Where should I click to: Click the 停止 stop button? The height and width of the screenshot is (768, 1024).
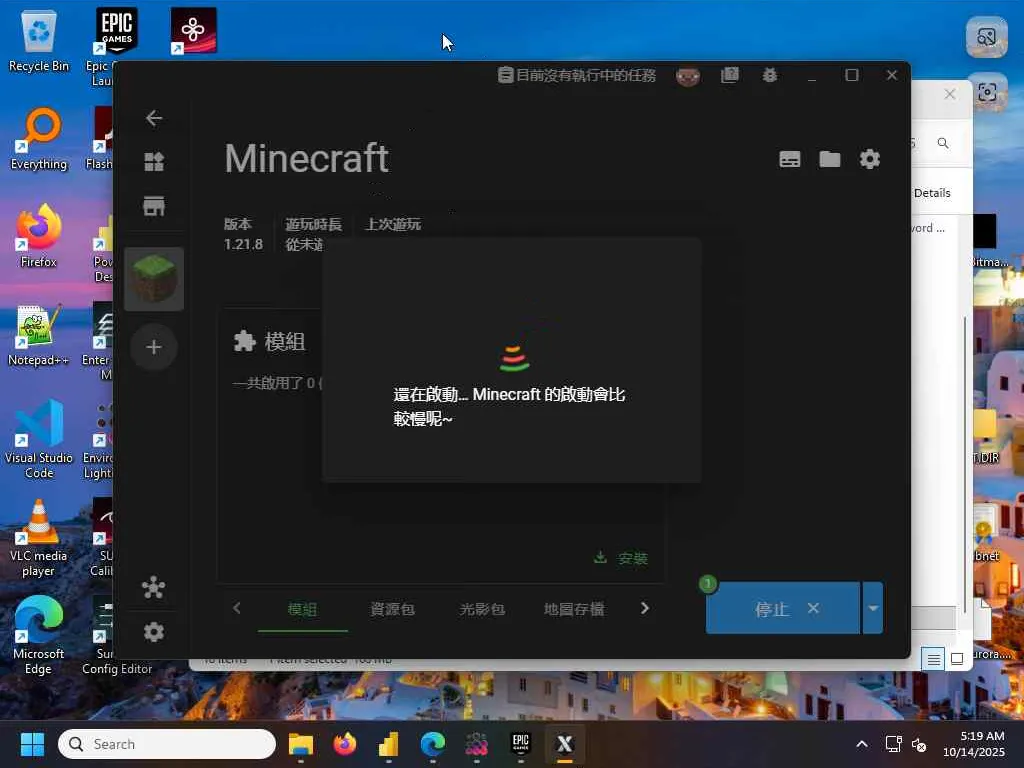(782, 608)
